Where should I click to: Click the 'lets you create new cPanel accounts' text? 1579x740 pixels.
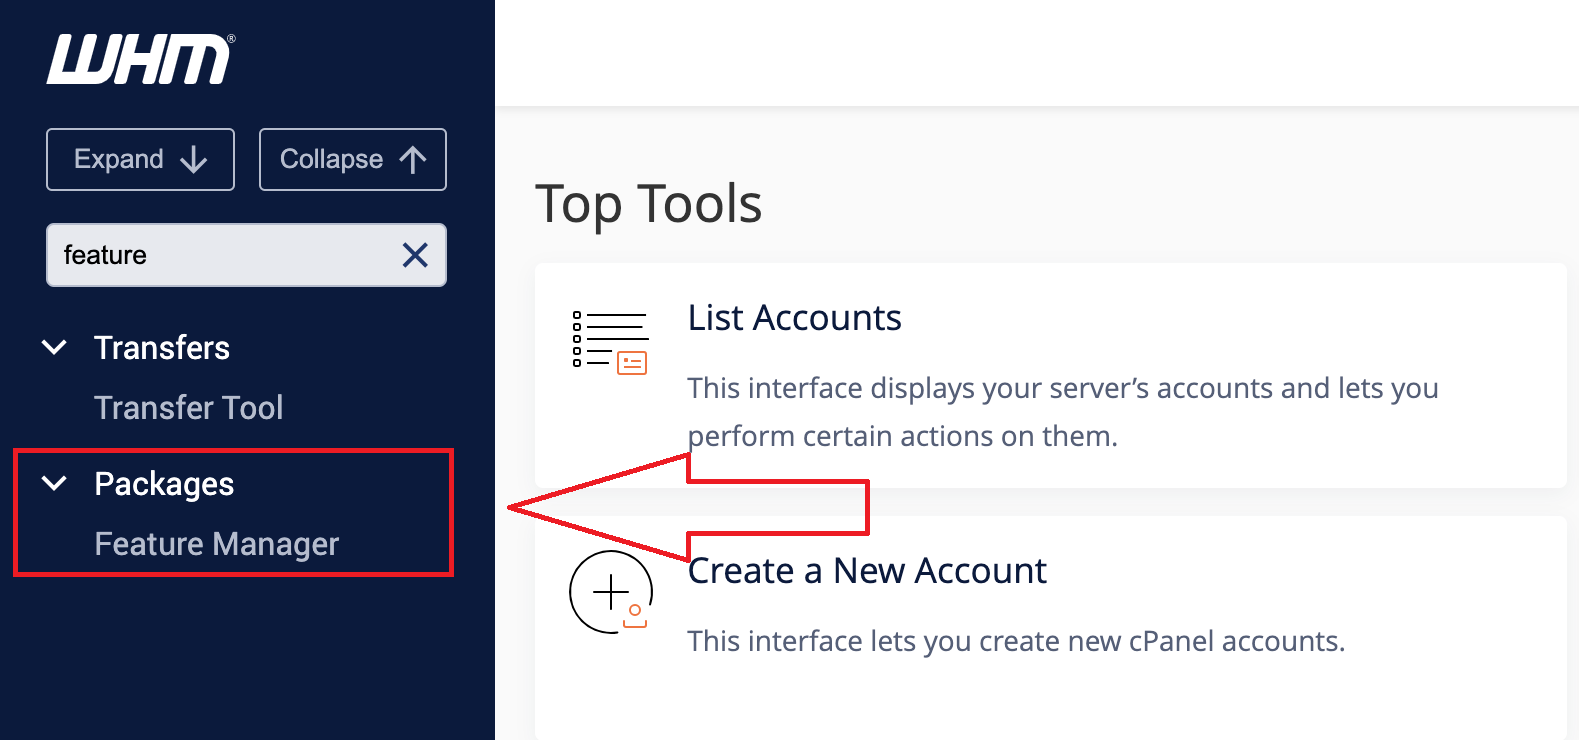[x=1107, y=641]
